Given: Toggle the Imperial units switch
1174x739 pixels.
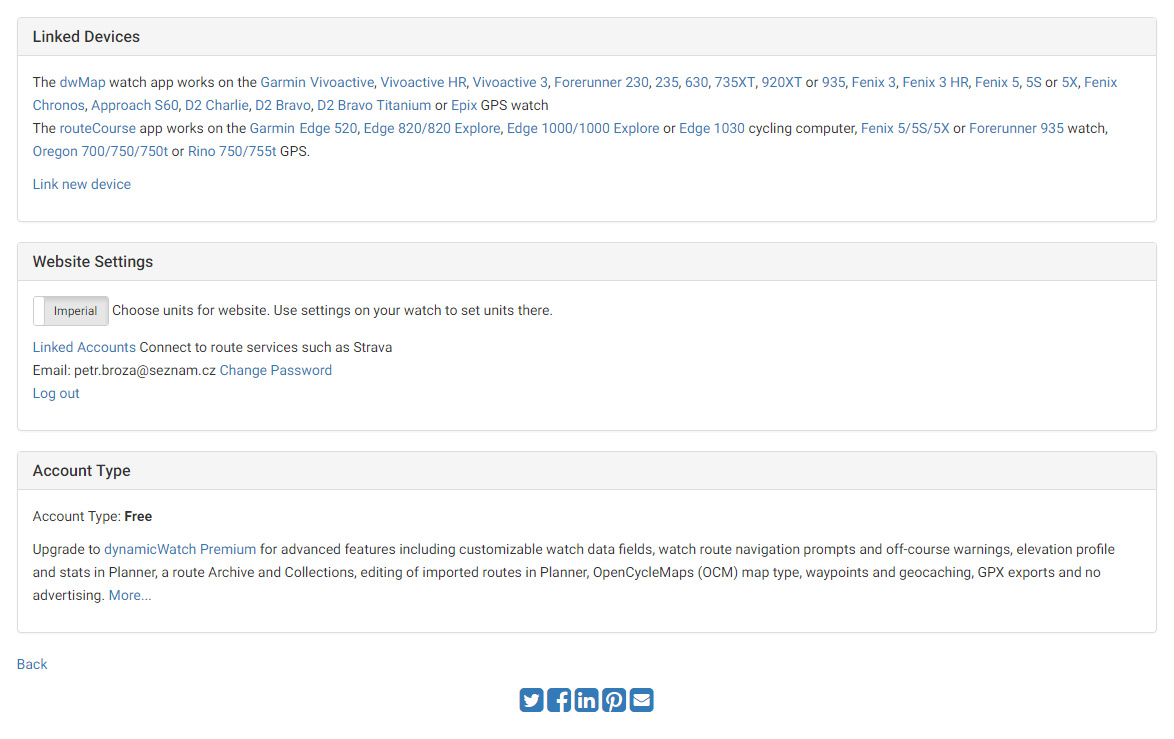Looking at the screenshot, I should 71,311.
